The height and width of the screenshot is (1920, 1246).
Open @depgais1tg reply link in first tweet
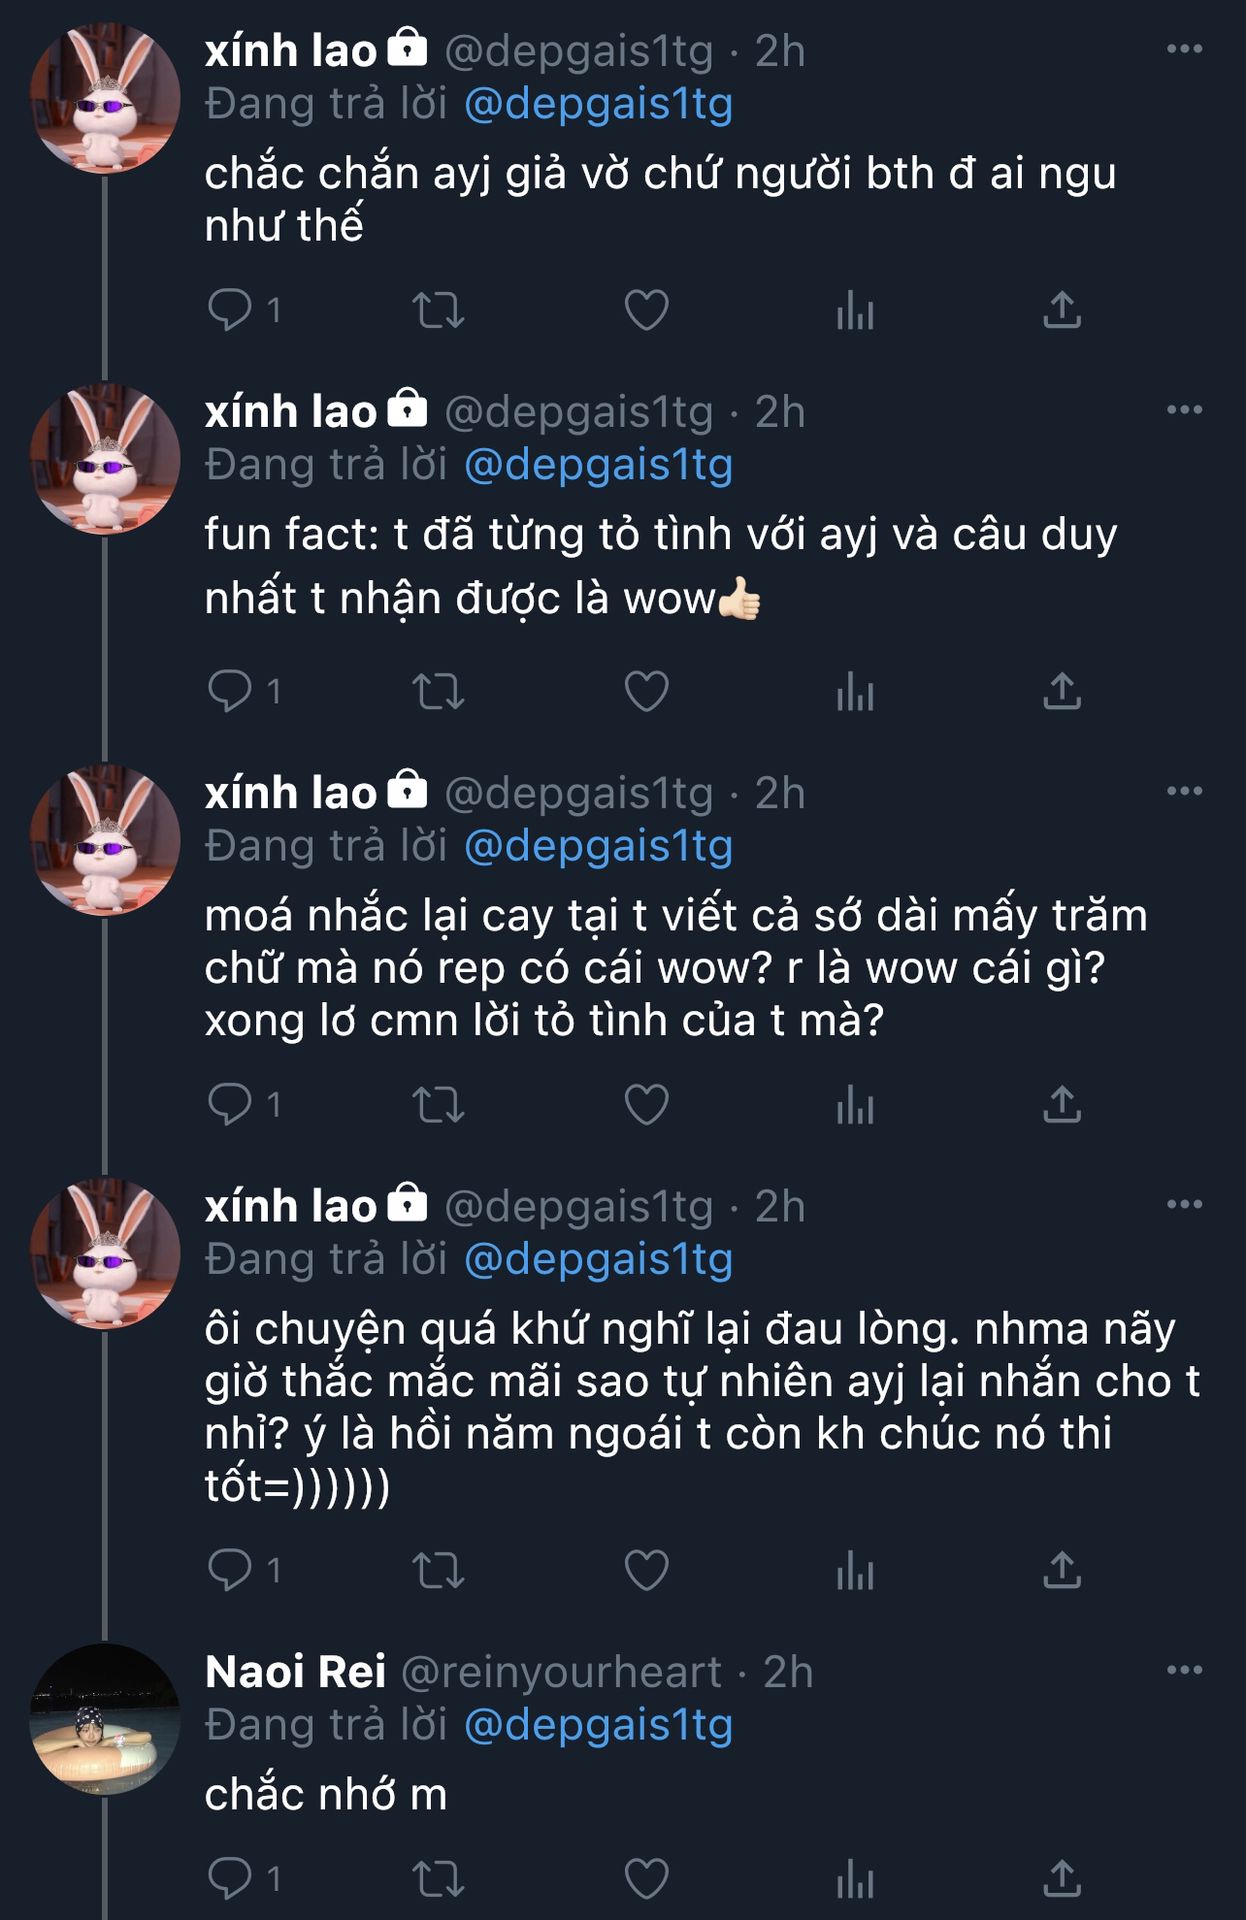[x=598, y=105]
